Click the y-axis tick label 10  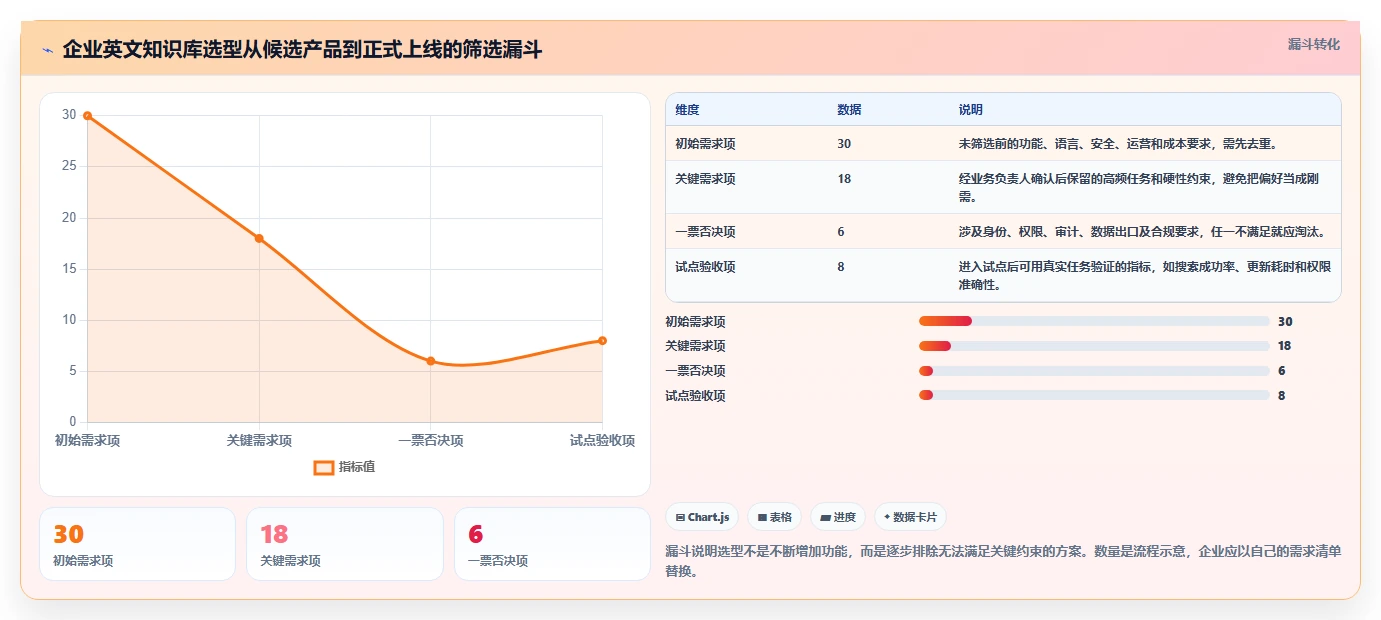pyautogui.click(x=69, y=320)
